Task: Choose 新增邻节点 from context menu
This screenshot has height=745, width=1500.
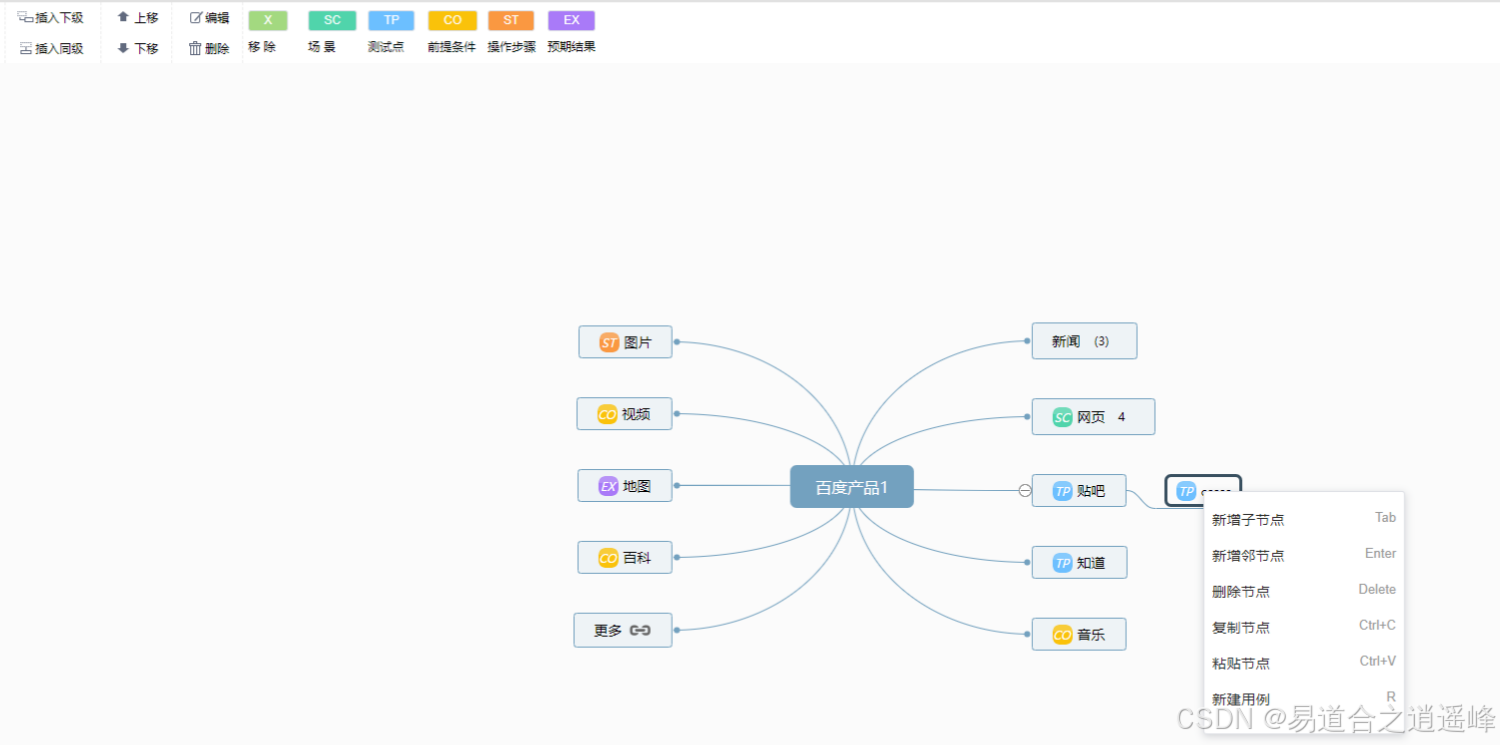Action: (x=1304, y=555)
